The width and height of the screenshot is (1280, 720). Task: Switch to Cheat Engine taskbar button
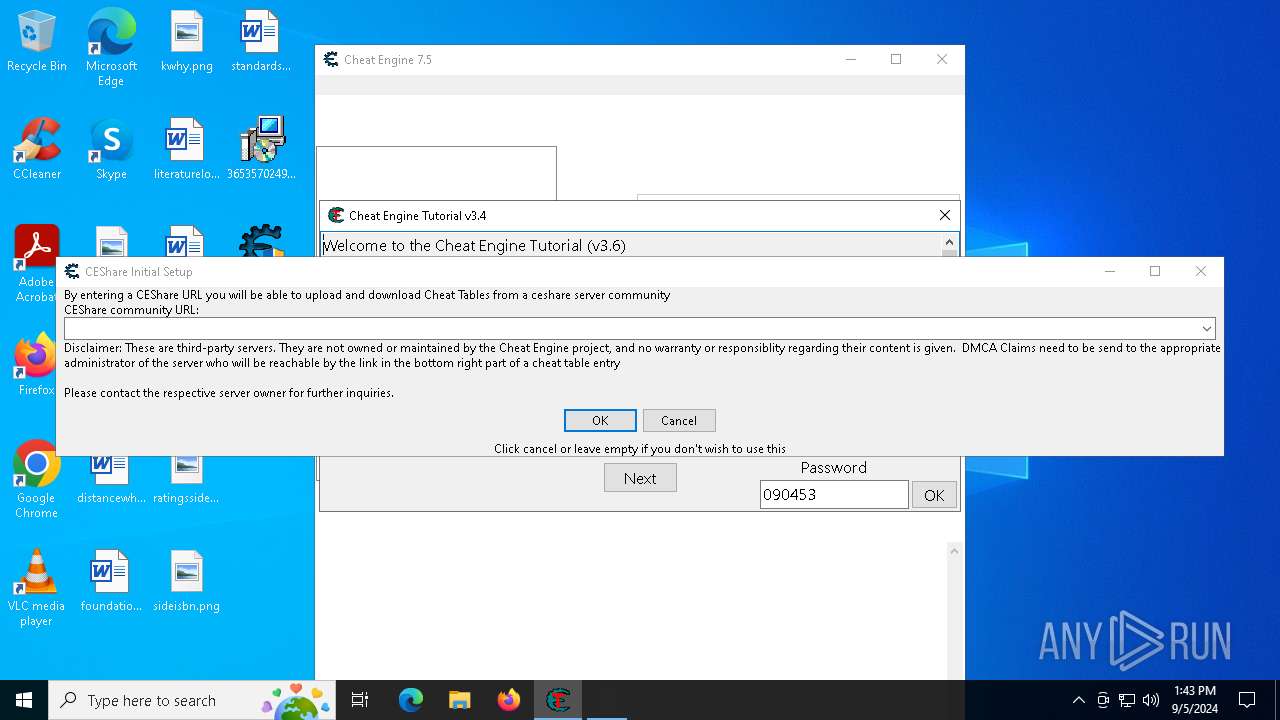point(558,700)
